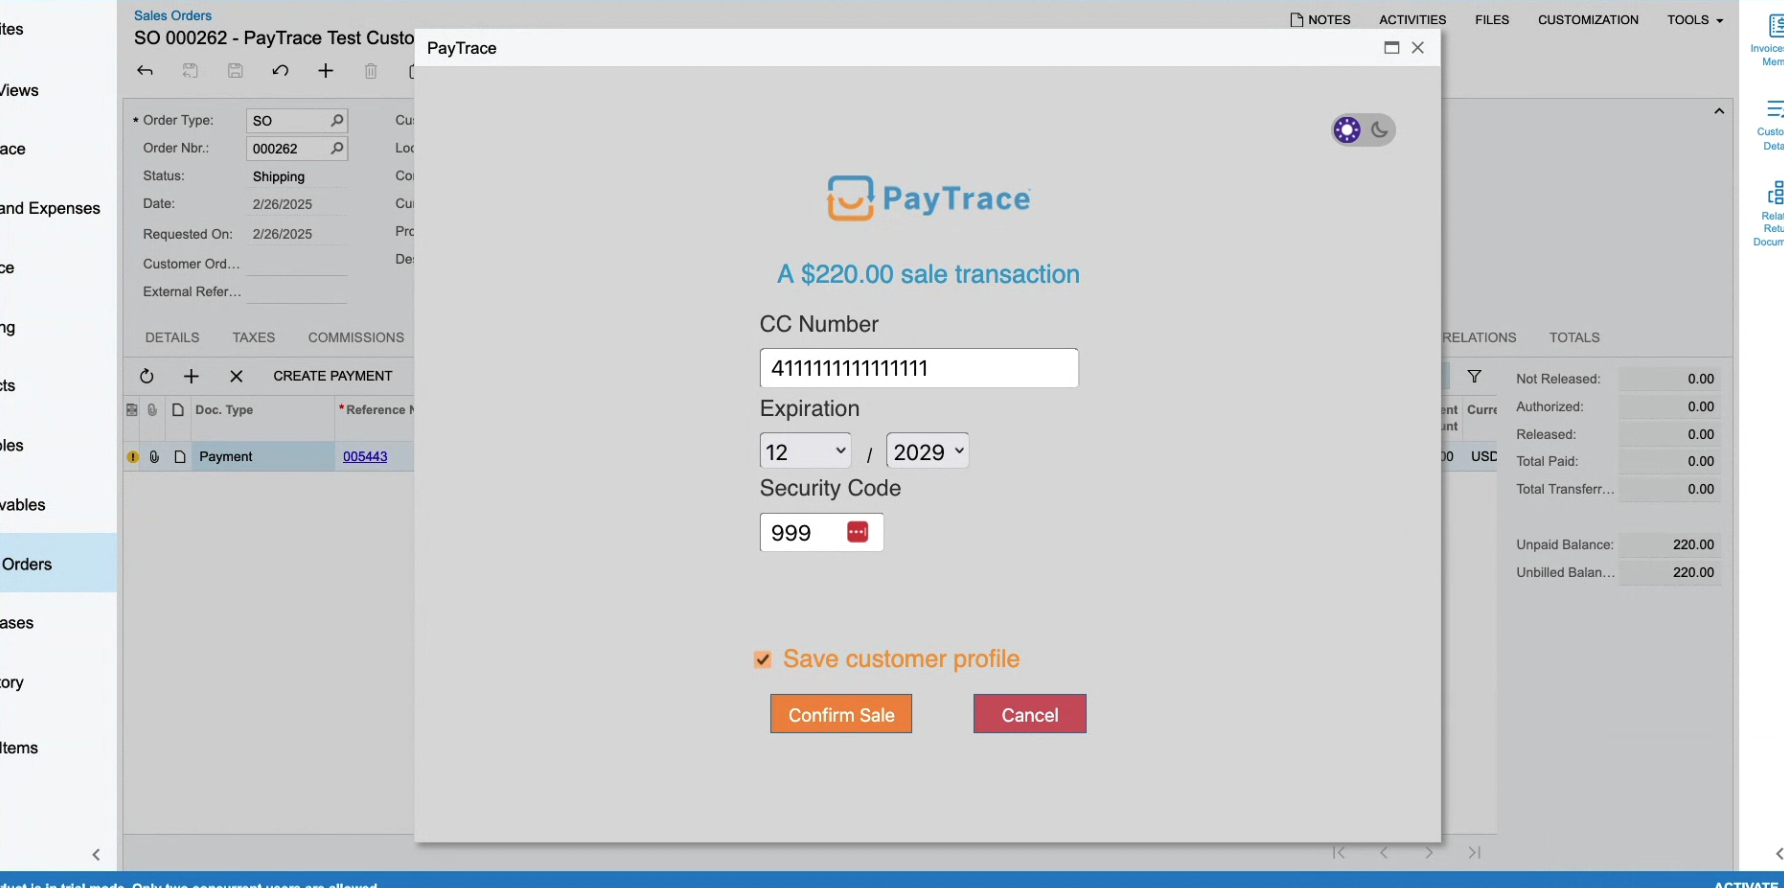The image size is (1784, 888).
Task: Add a row in the payments grid
Action: coord(191,376)
